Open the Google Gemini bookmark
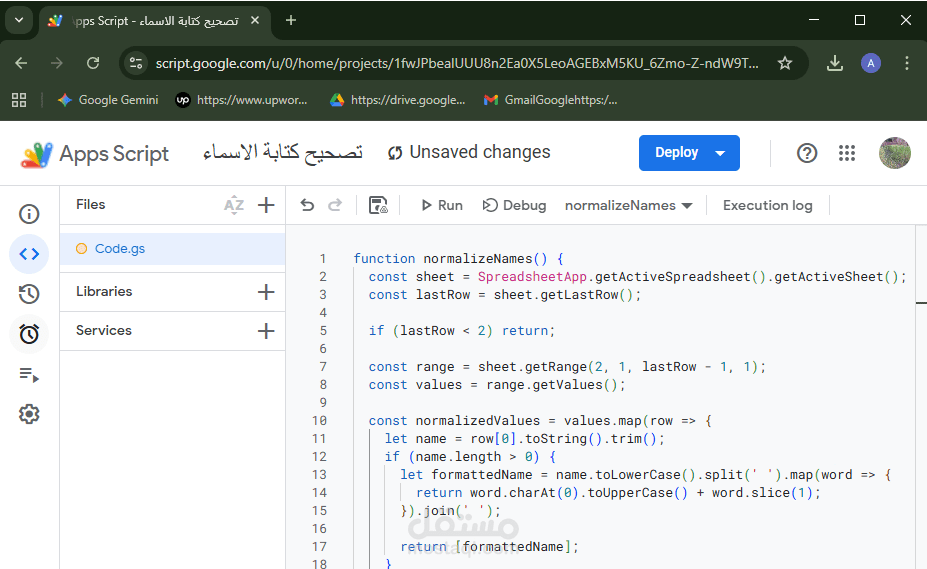 108,100
